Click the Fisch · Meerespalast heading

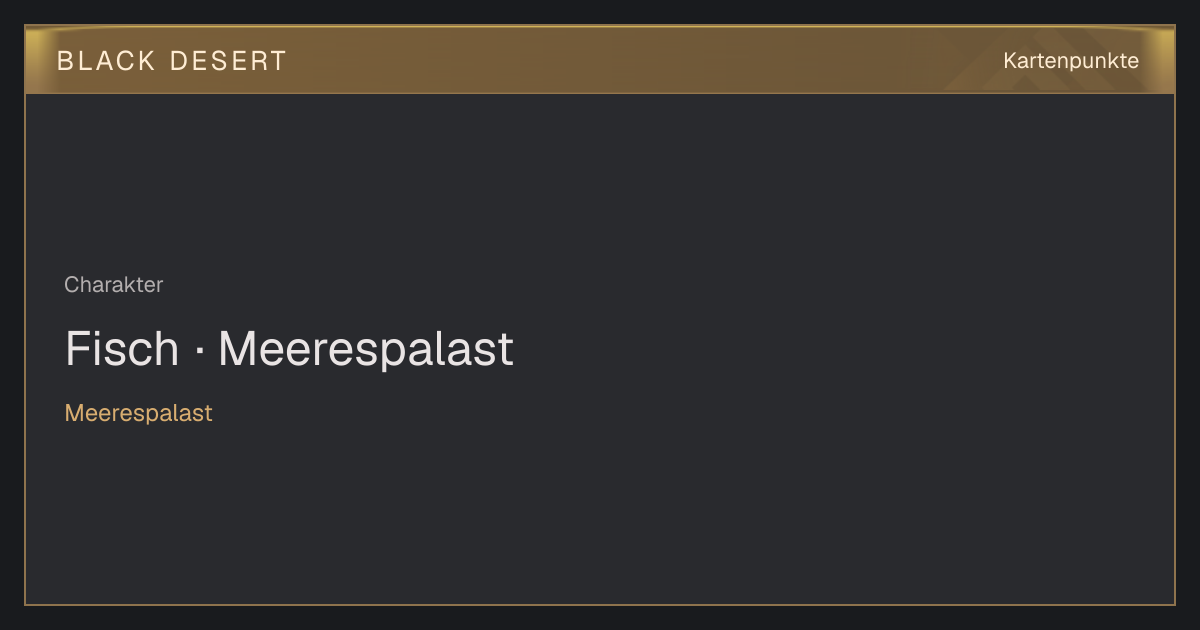click(x=289, y=349)
